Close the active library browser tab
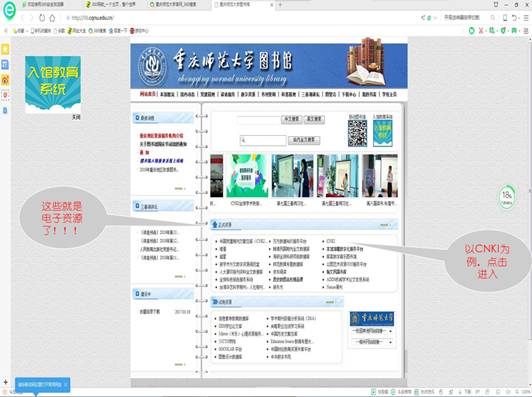This screenshot has width=532, height=397. pos(272,5)
